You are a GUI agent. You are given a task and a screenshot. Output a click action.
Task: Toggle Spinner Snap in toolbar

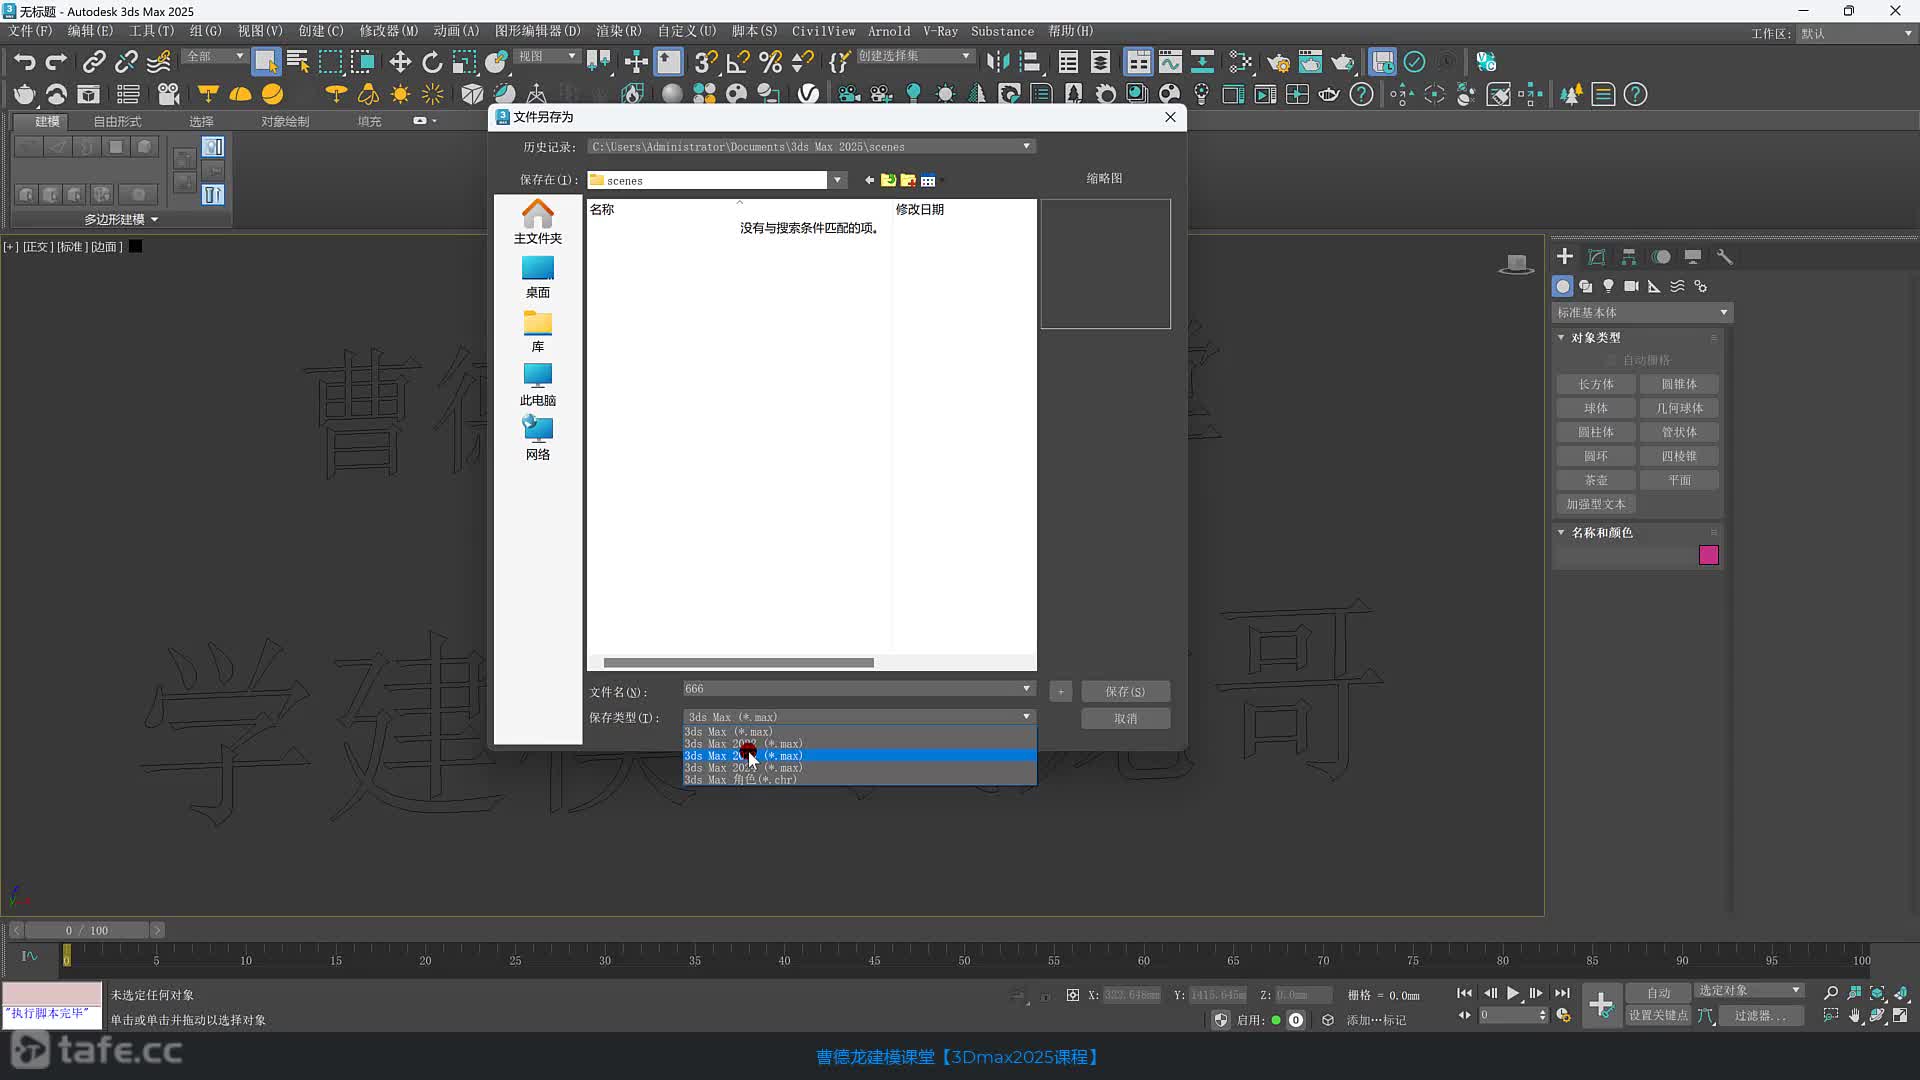coord(802,62)
